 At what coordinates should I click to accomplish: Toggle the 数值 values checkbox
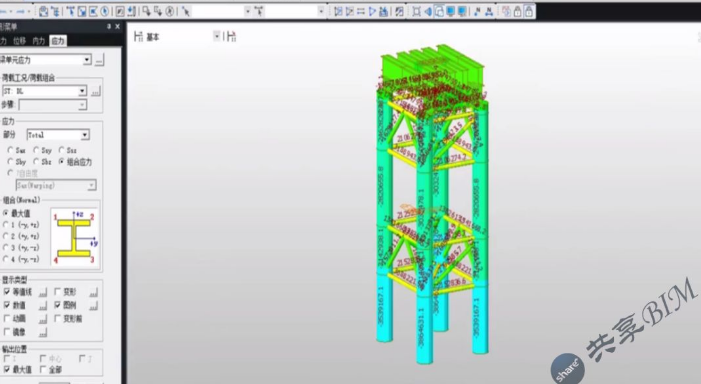click(x=7, y=305)
